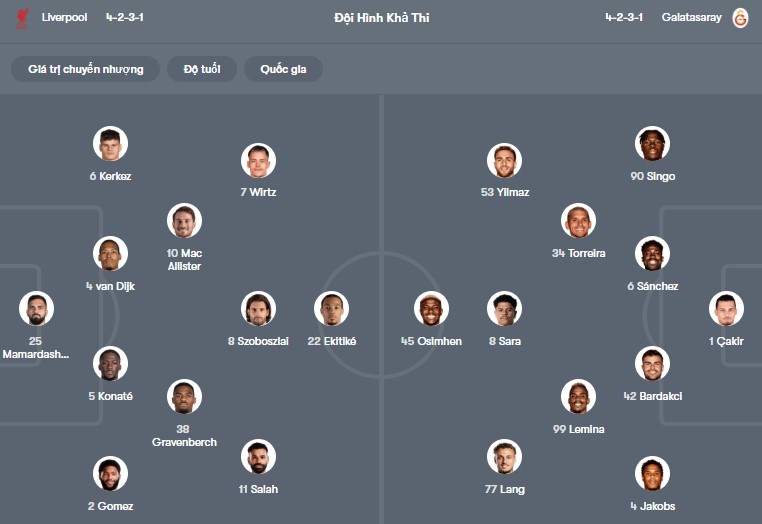Click goalkeeper Mamardashvili's avatar
The height and width of the screenshot is (524, 762).
(x=36, y=309)
